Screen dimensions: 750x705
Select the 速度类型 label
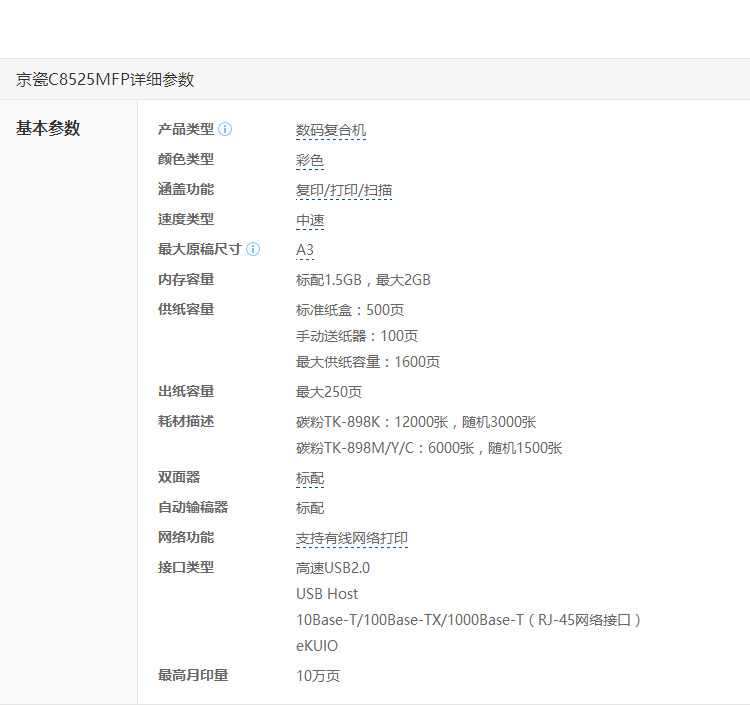click(x=186, y=220)
